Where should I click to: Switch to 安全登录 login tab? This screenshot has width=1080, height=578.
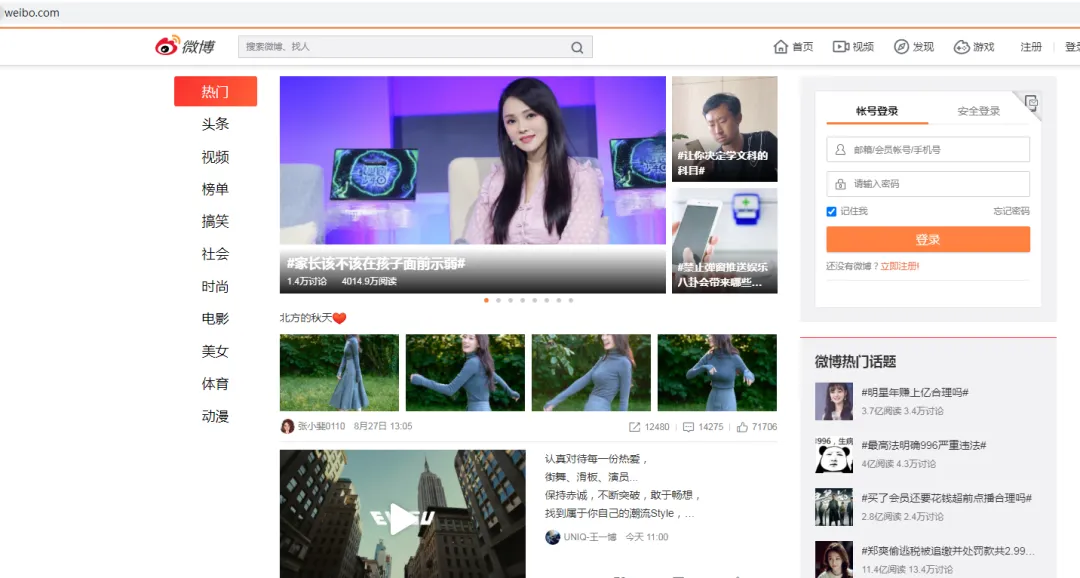[x=979, y=111]
